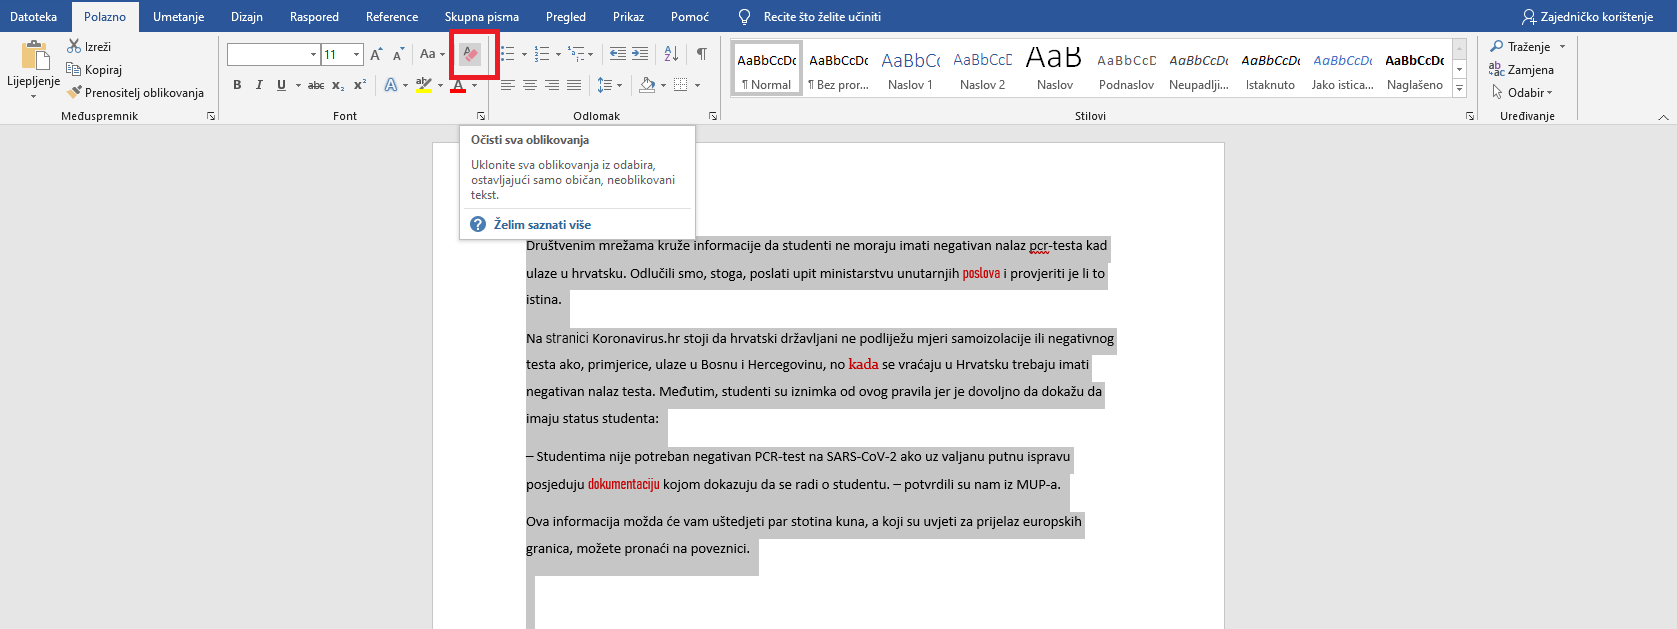Open the Reference tab

tap(392, 17)
